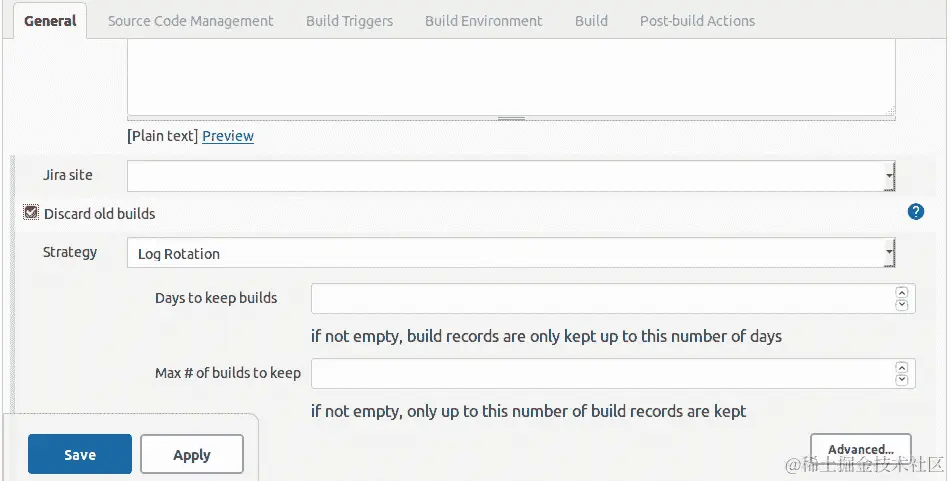
Task: Decrease the Max # of builds value
Action: point(902,380)
